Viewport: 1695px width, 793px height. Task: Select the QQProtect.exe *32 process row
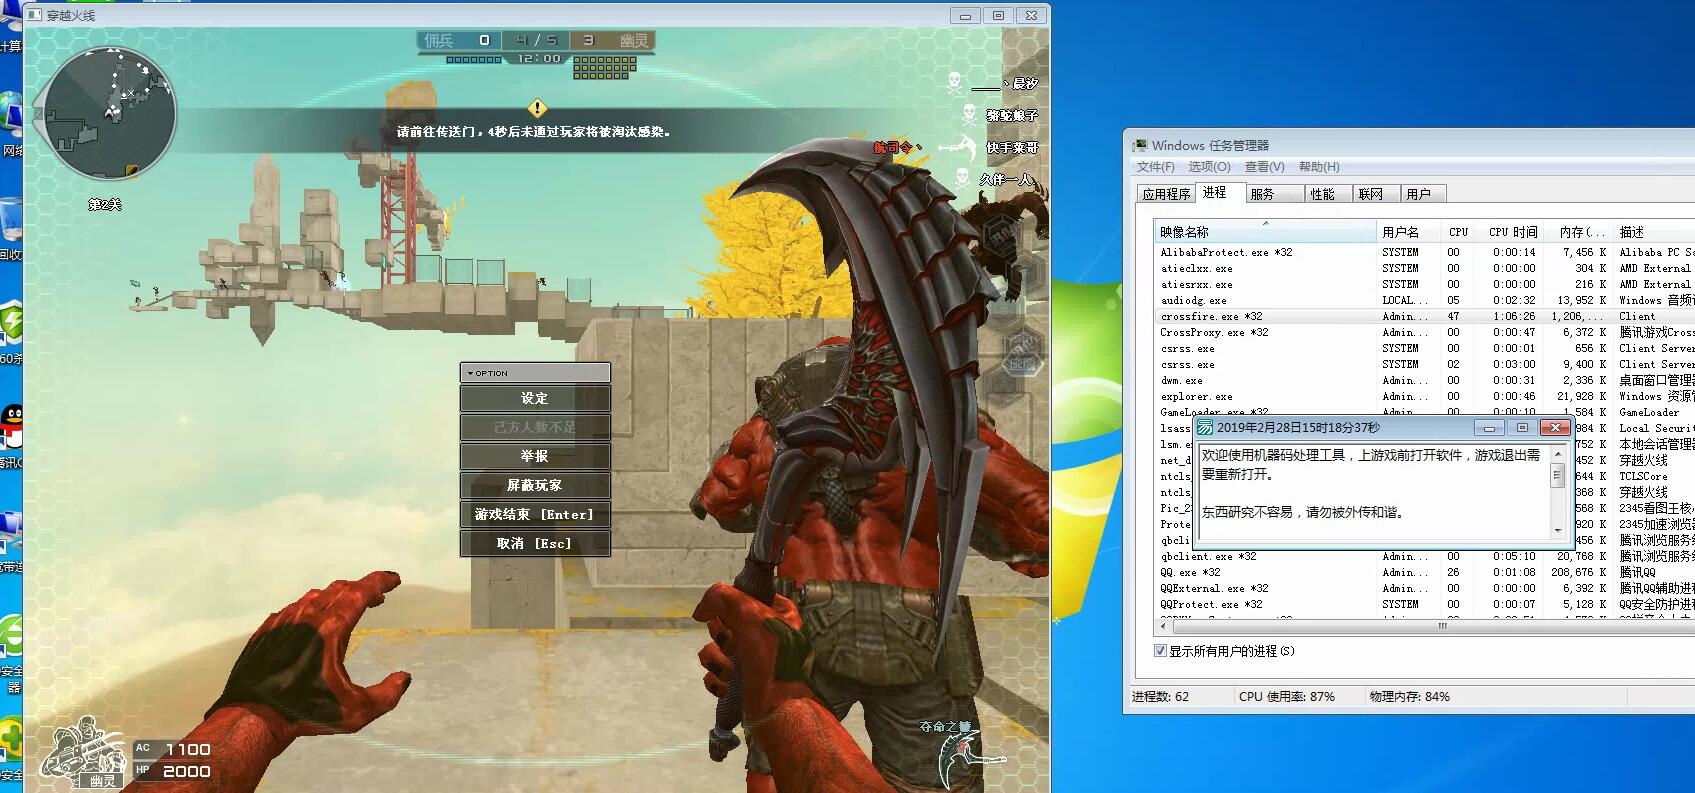pos(1425,604)
